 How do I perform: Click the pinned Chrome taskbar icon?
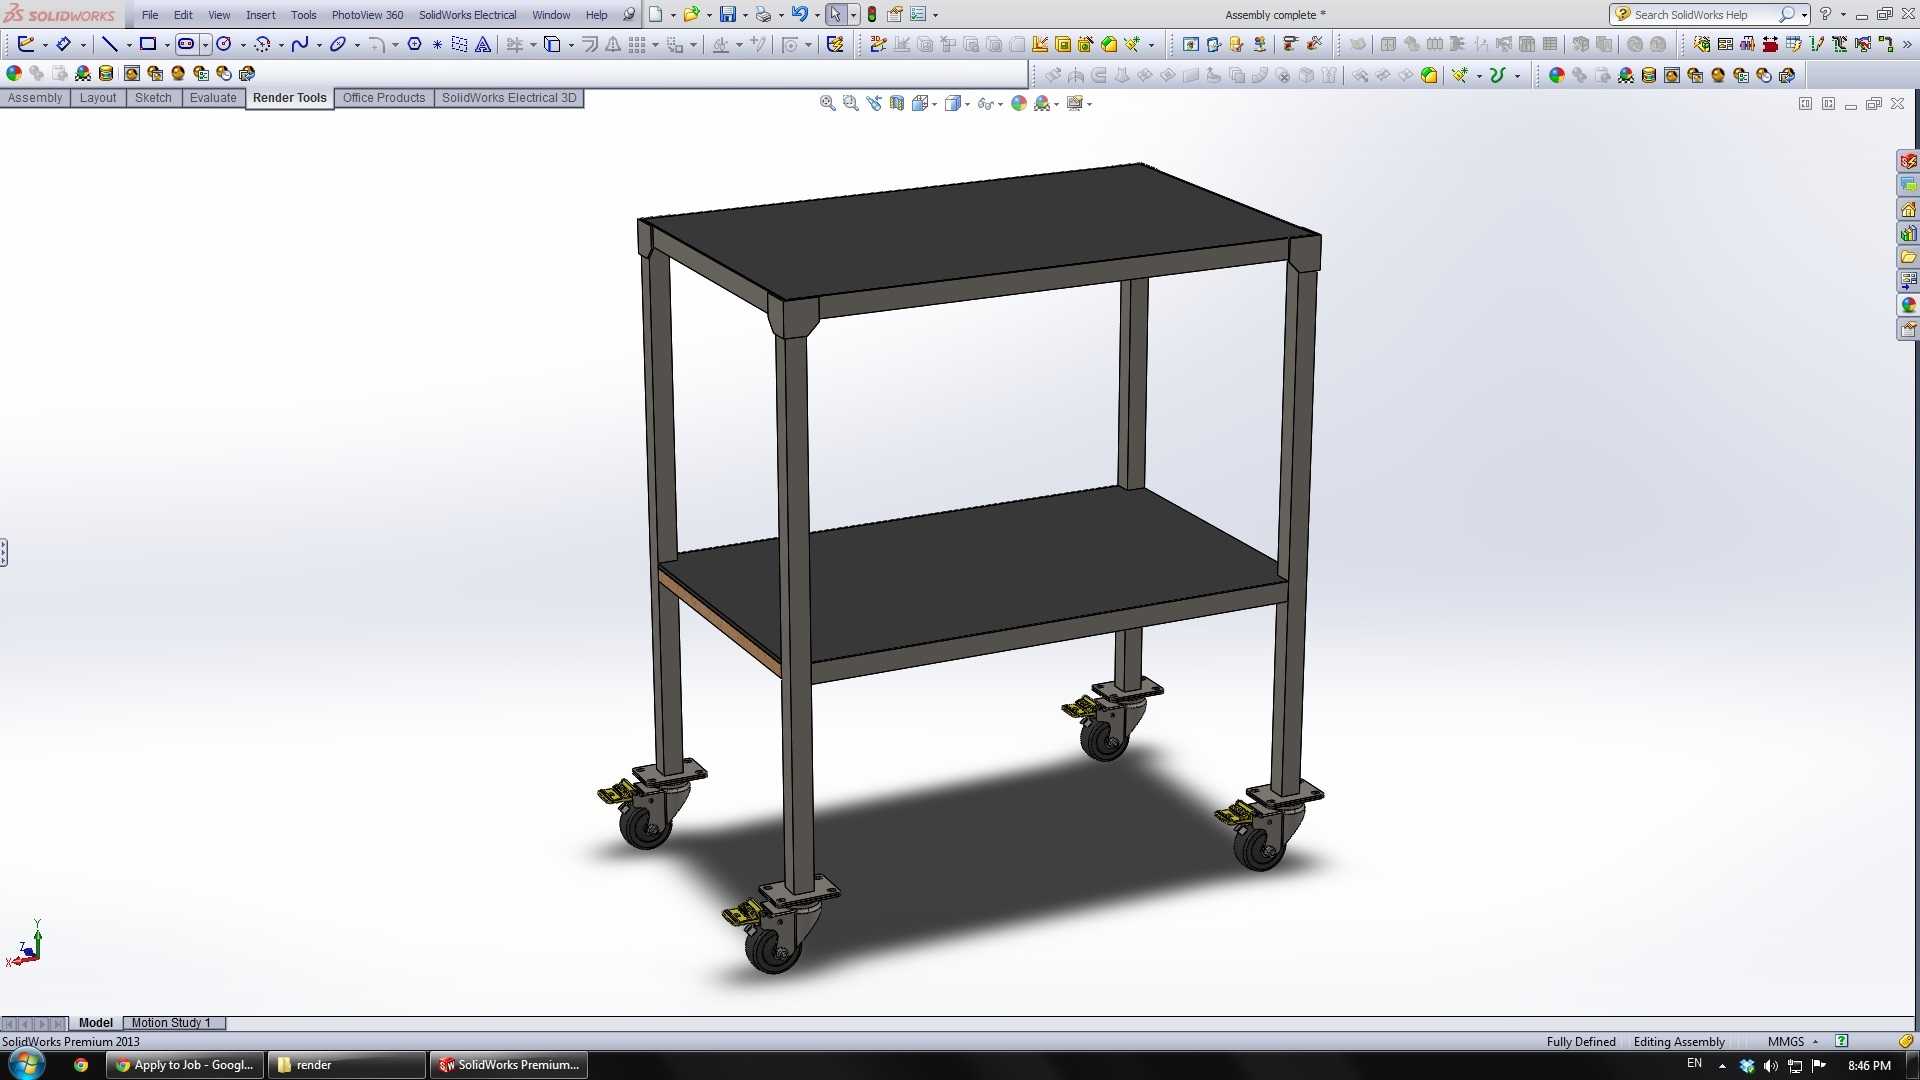click(81, 1065)
